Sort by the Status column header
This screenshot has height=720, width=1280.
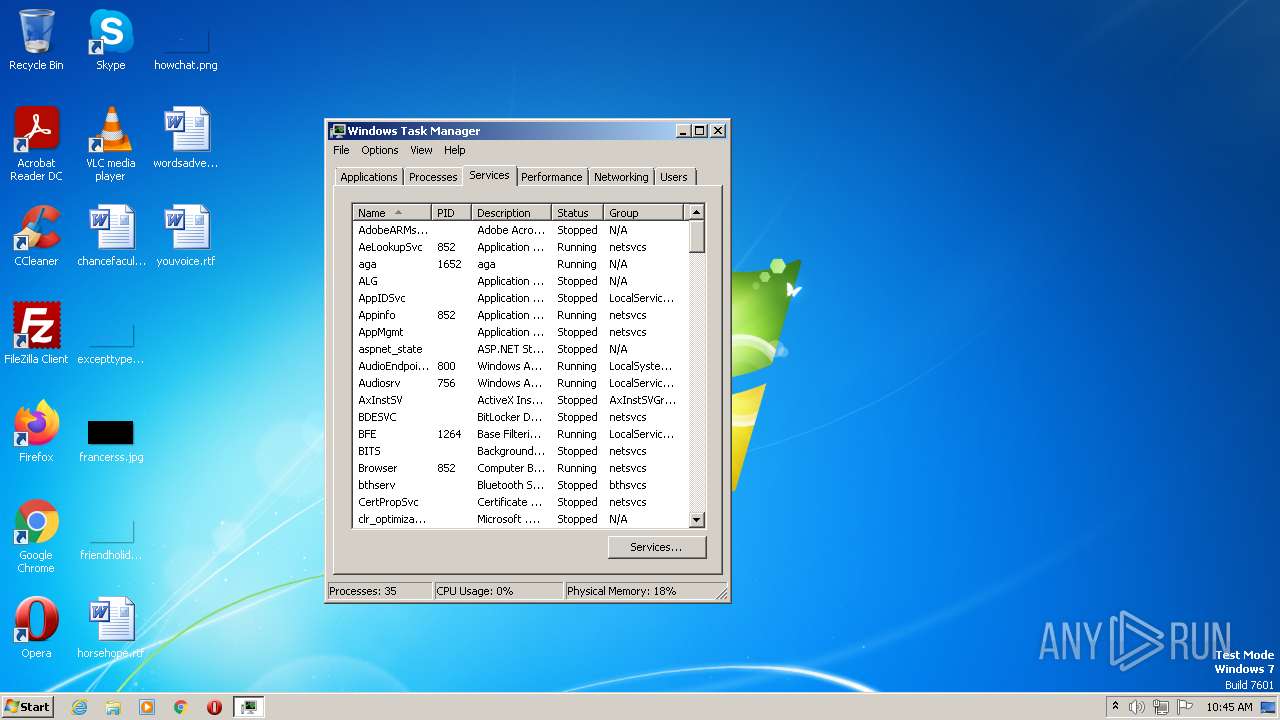pyautogui.click(x=578, y=213)
